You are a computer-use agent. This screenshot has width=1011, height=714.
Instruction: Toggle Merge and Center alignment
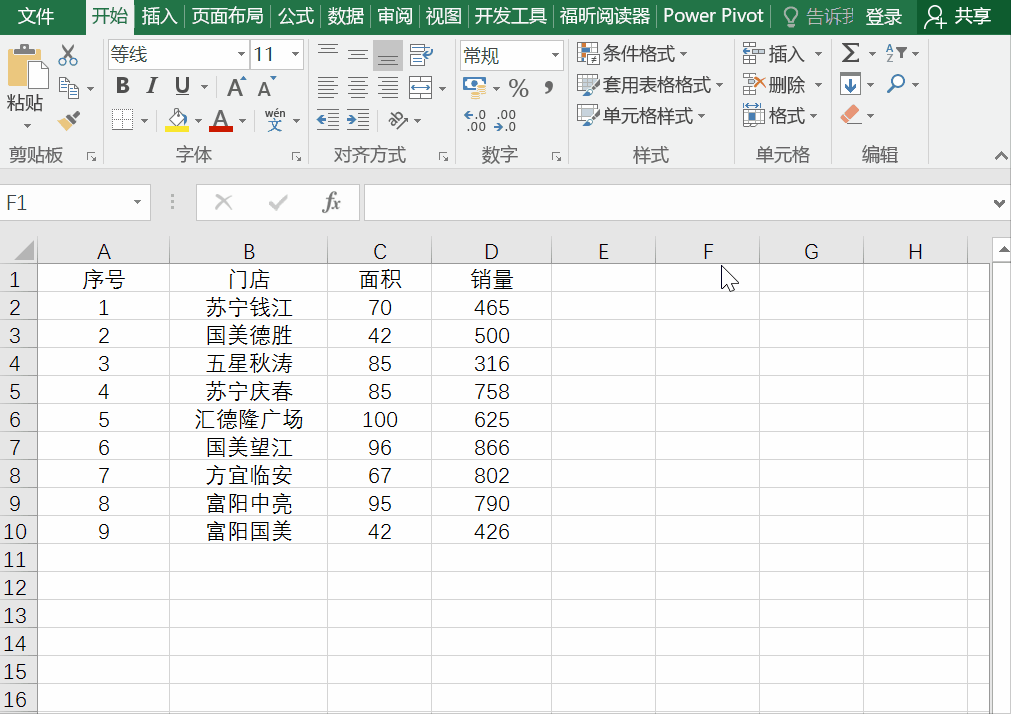[420, 88]
